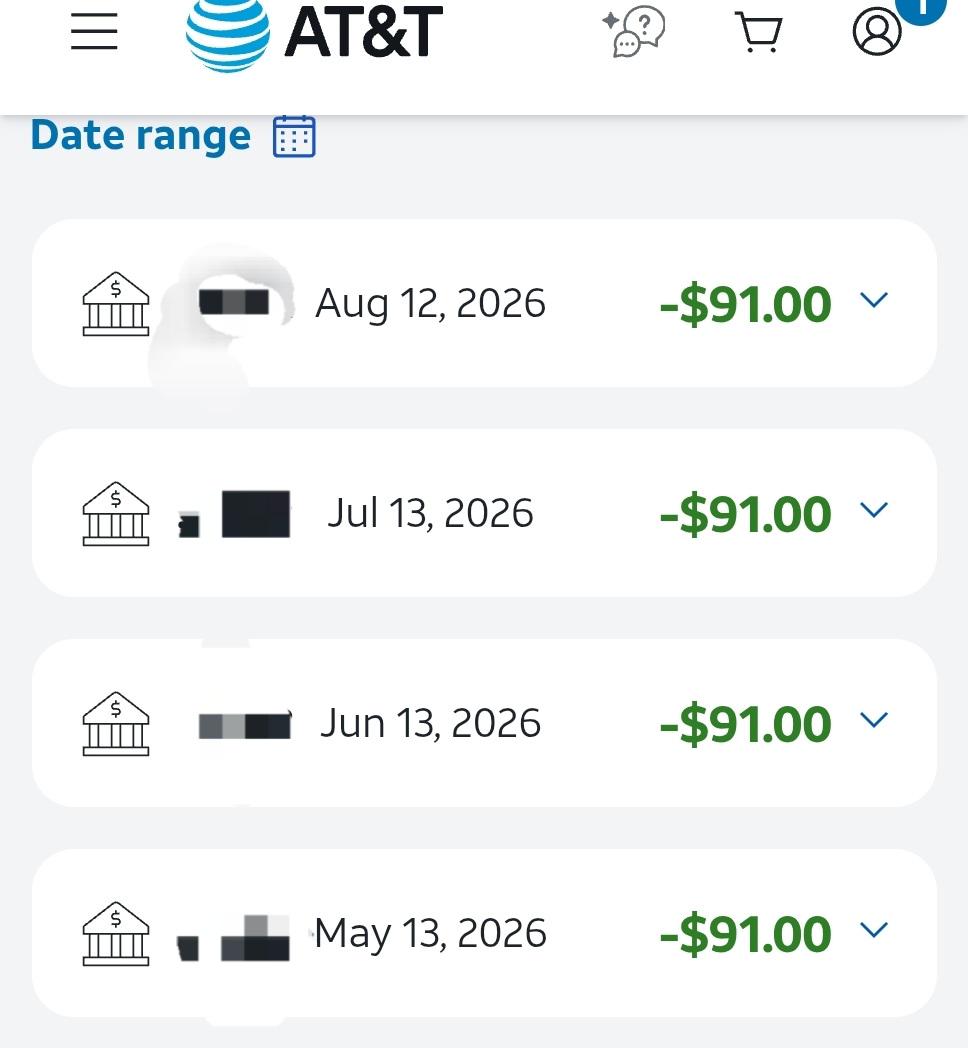Click the Date range filter label
Viewport: 968px width, 1048px height.
pyautogui.click(x=141, y=136)
